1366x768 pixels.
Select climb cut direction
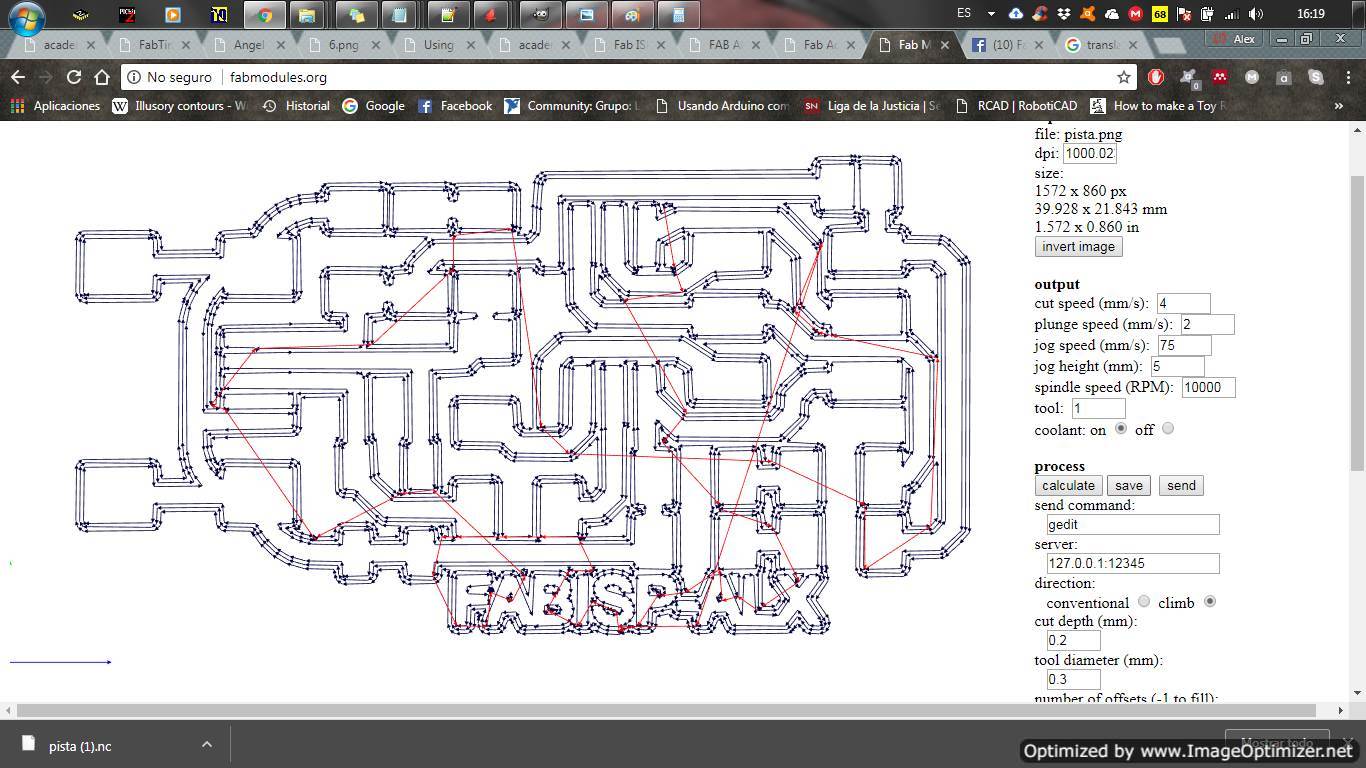[1210, 601]
